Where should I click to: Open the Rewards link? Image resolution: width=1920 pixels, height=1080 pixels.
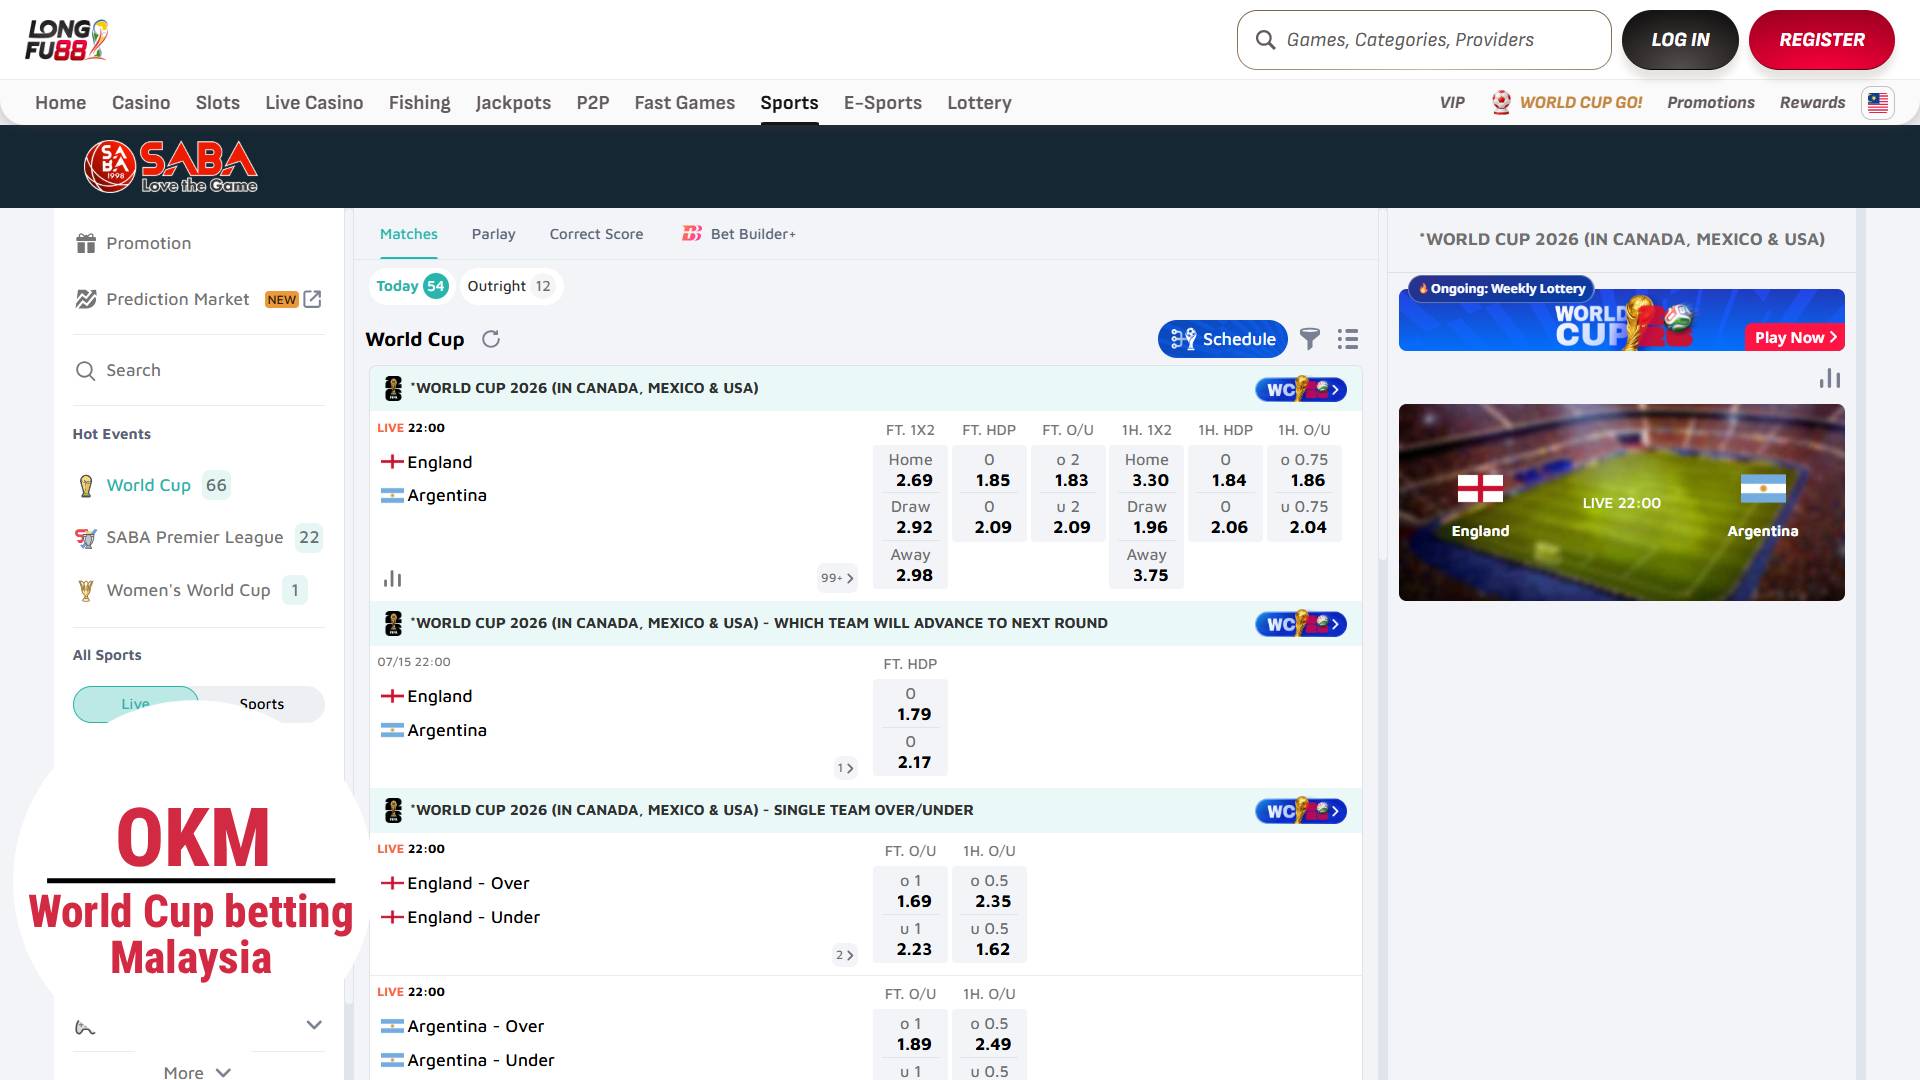1812,102
